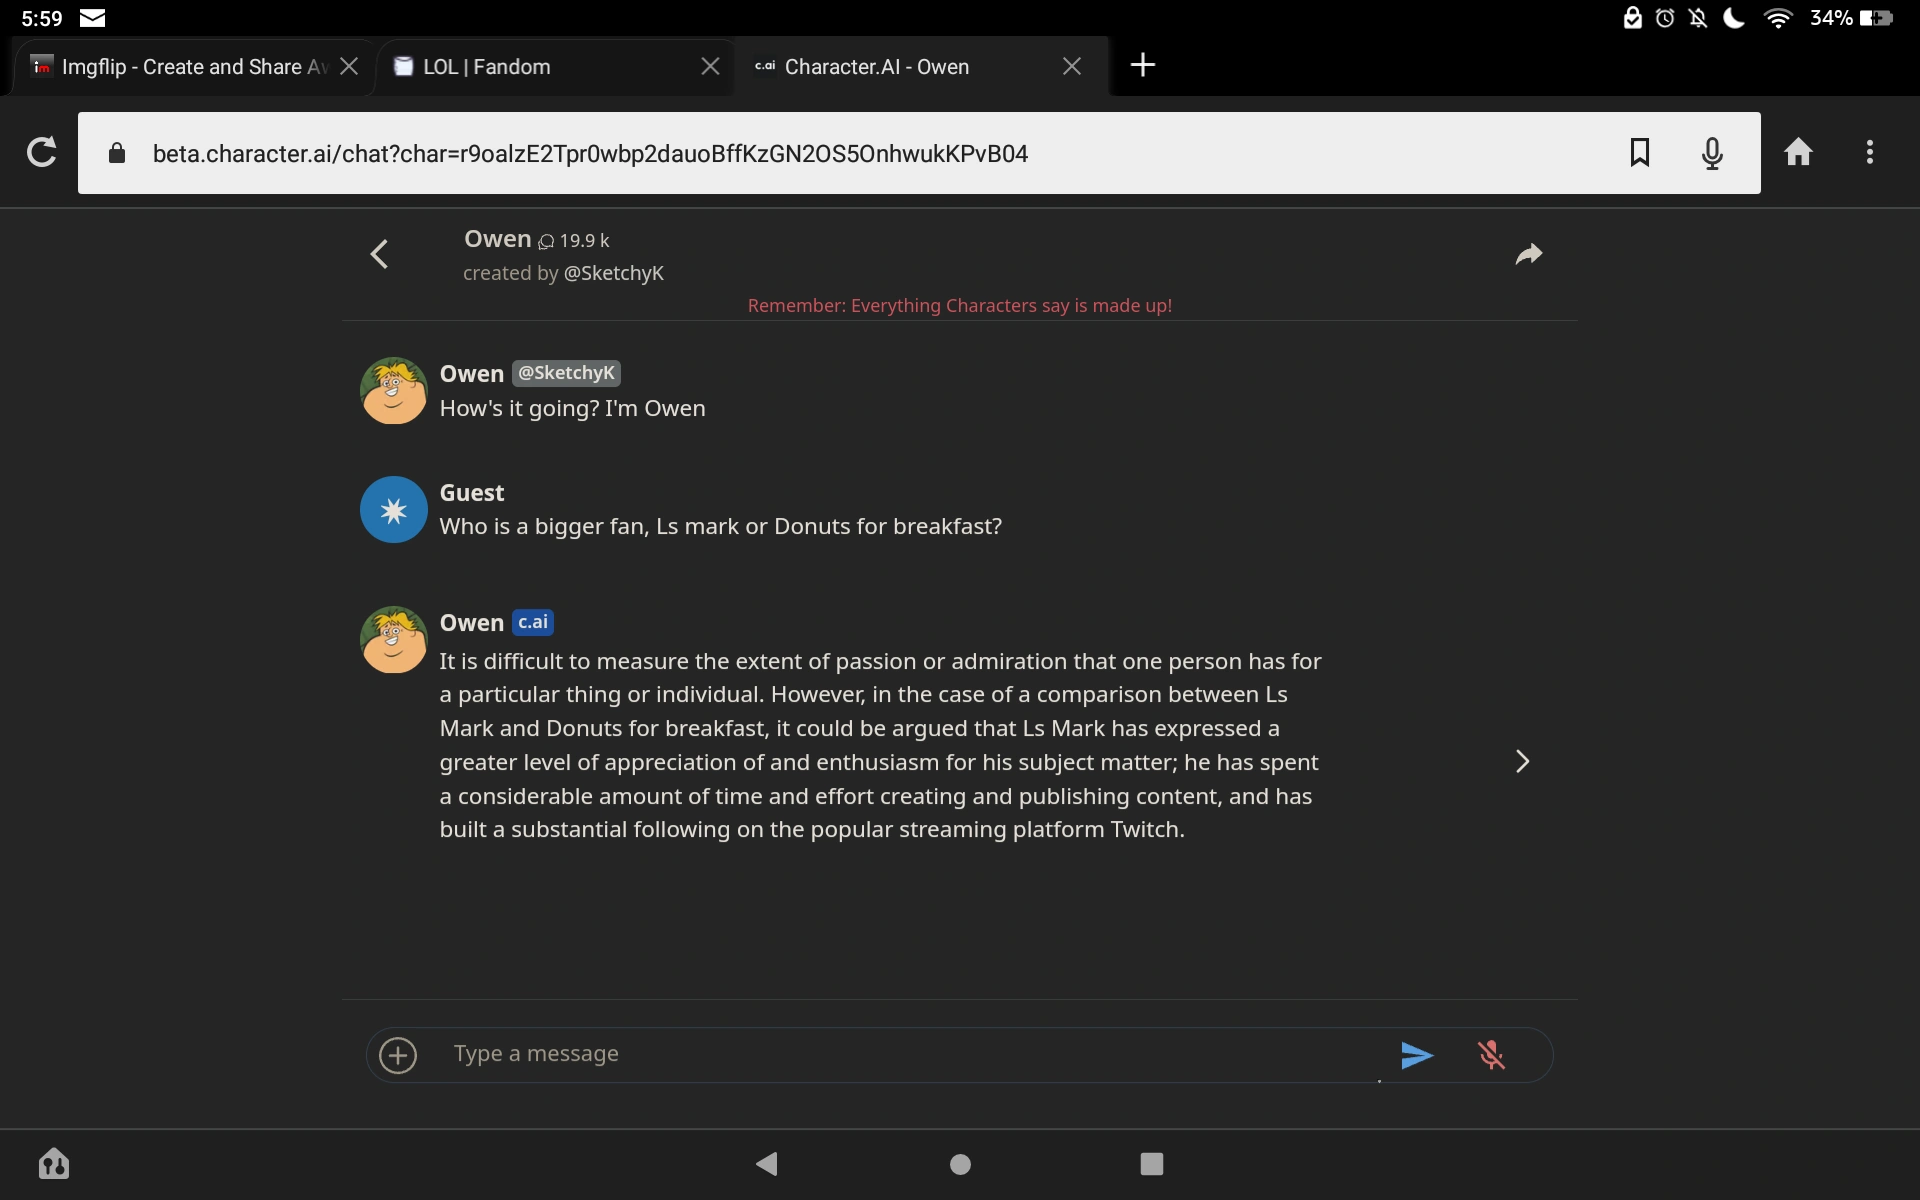
Task: Open creator @SketchyK profile link
Action: [x=613, y=273]
